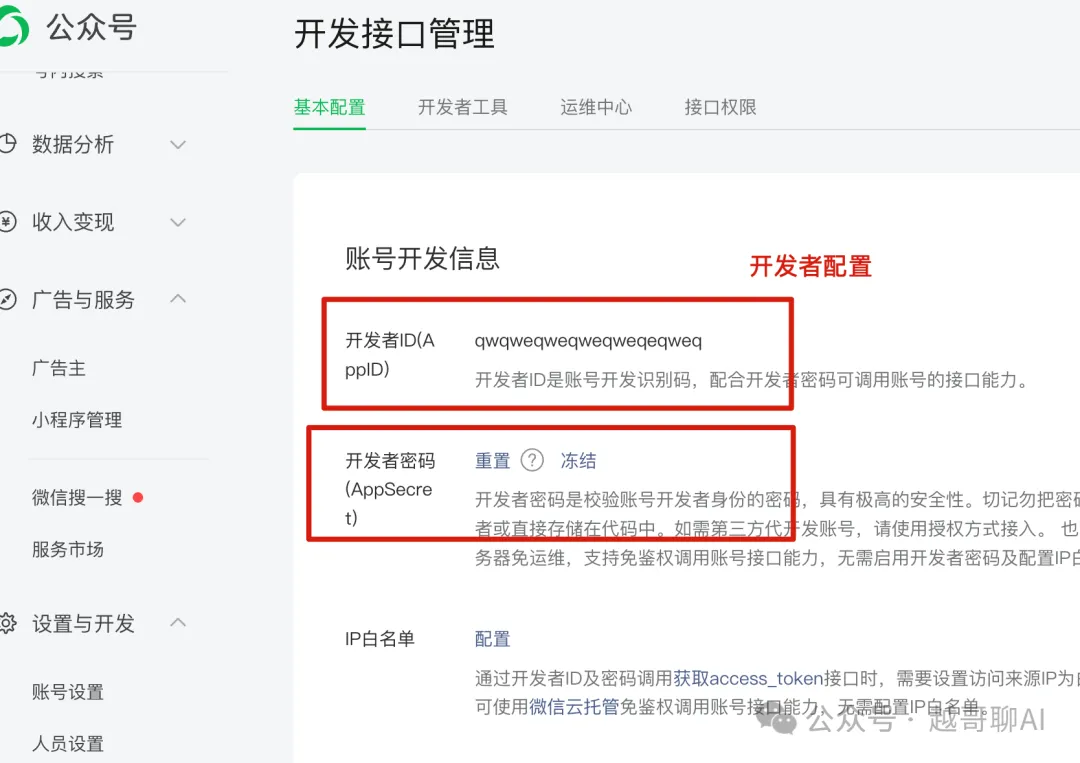
Task: Click the 广告与服务 compass icon
Action: [7, 300]
